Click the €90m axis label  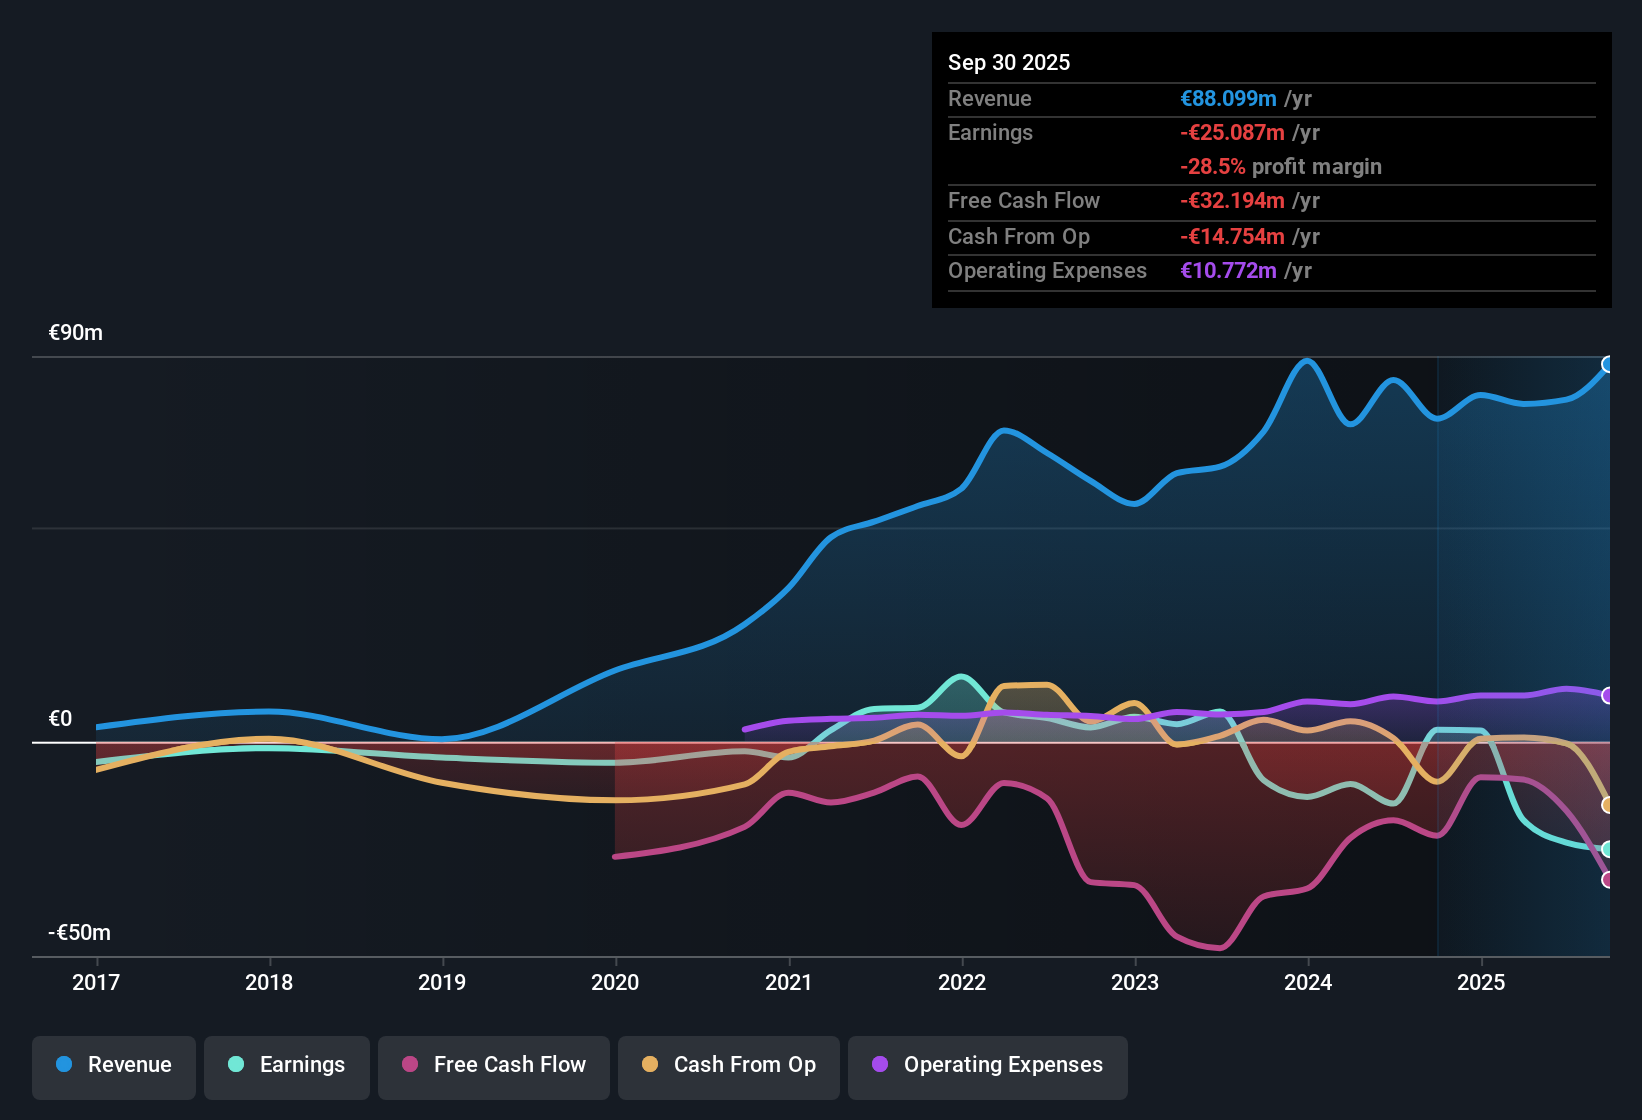coord(75,332)
